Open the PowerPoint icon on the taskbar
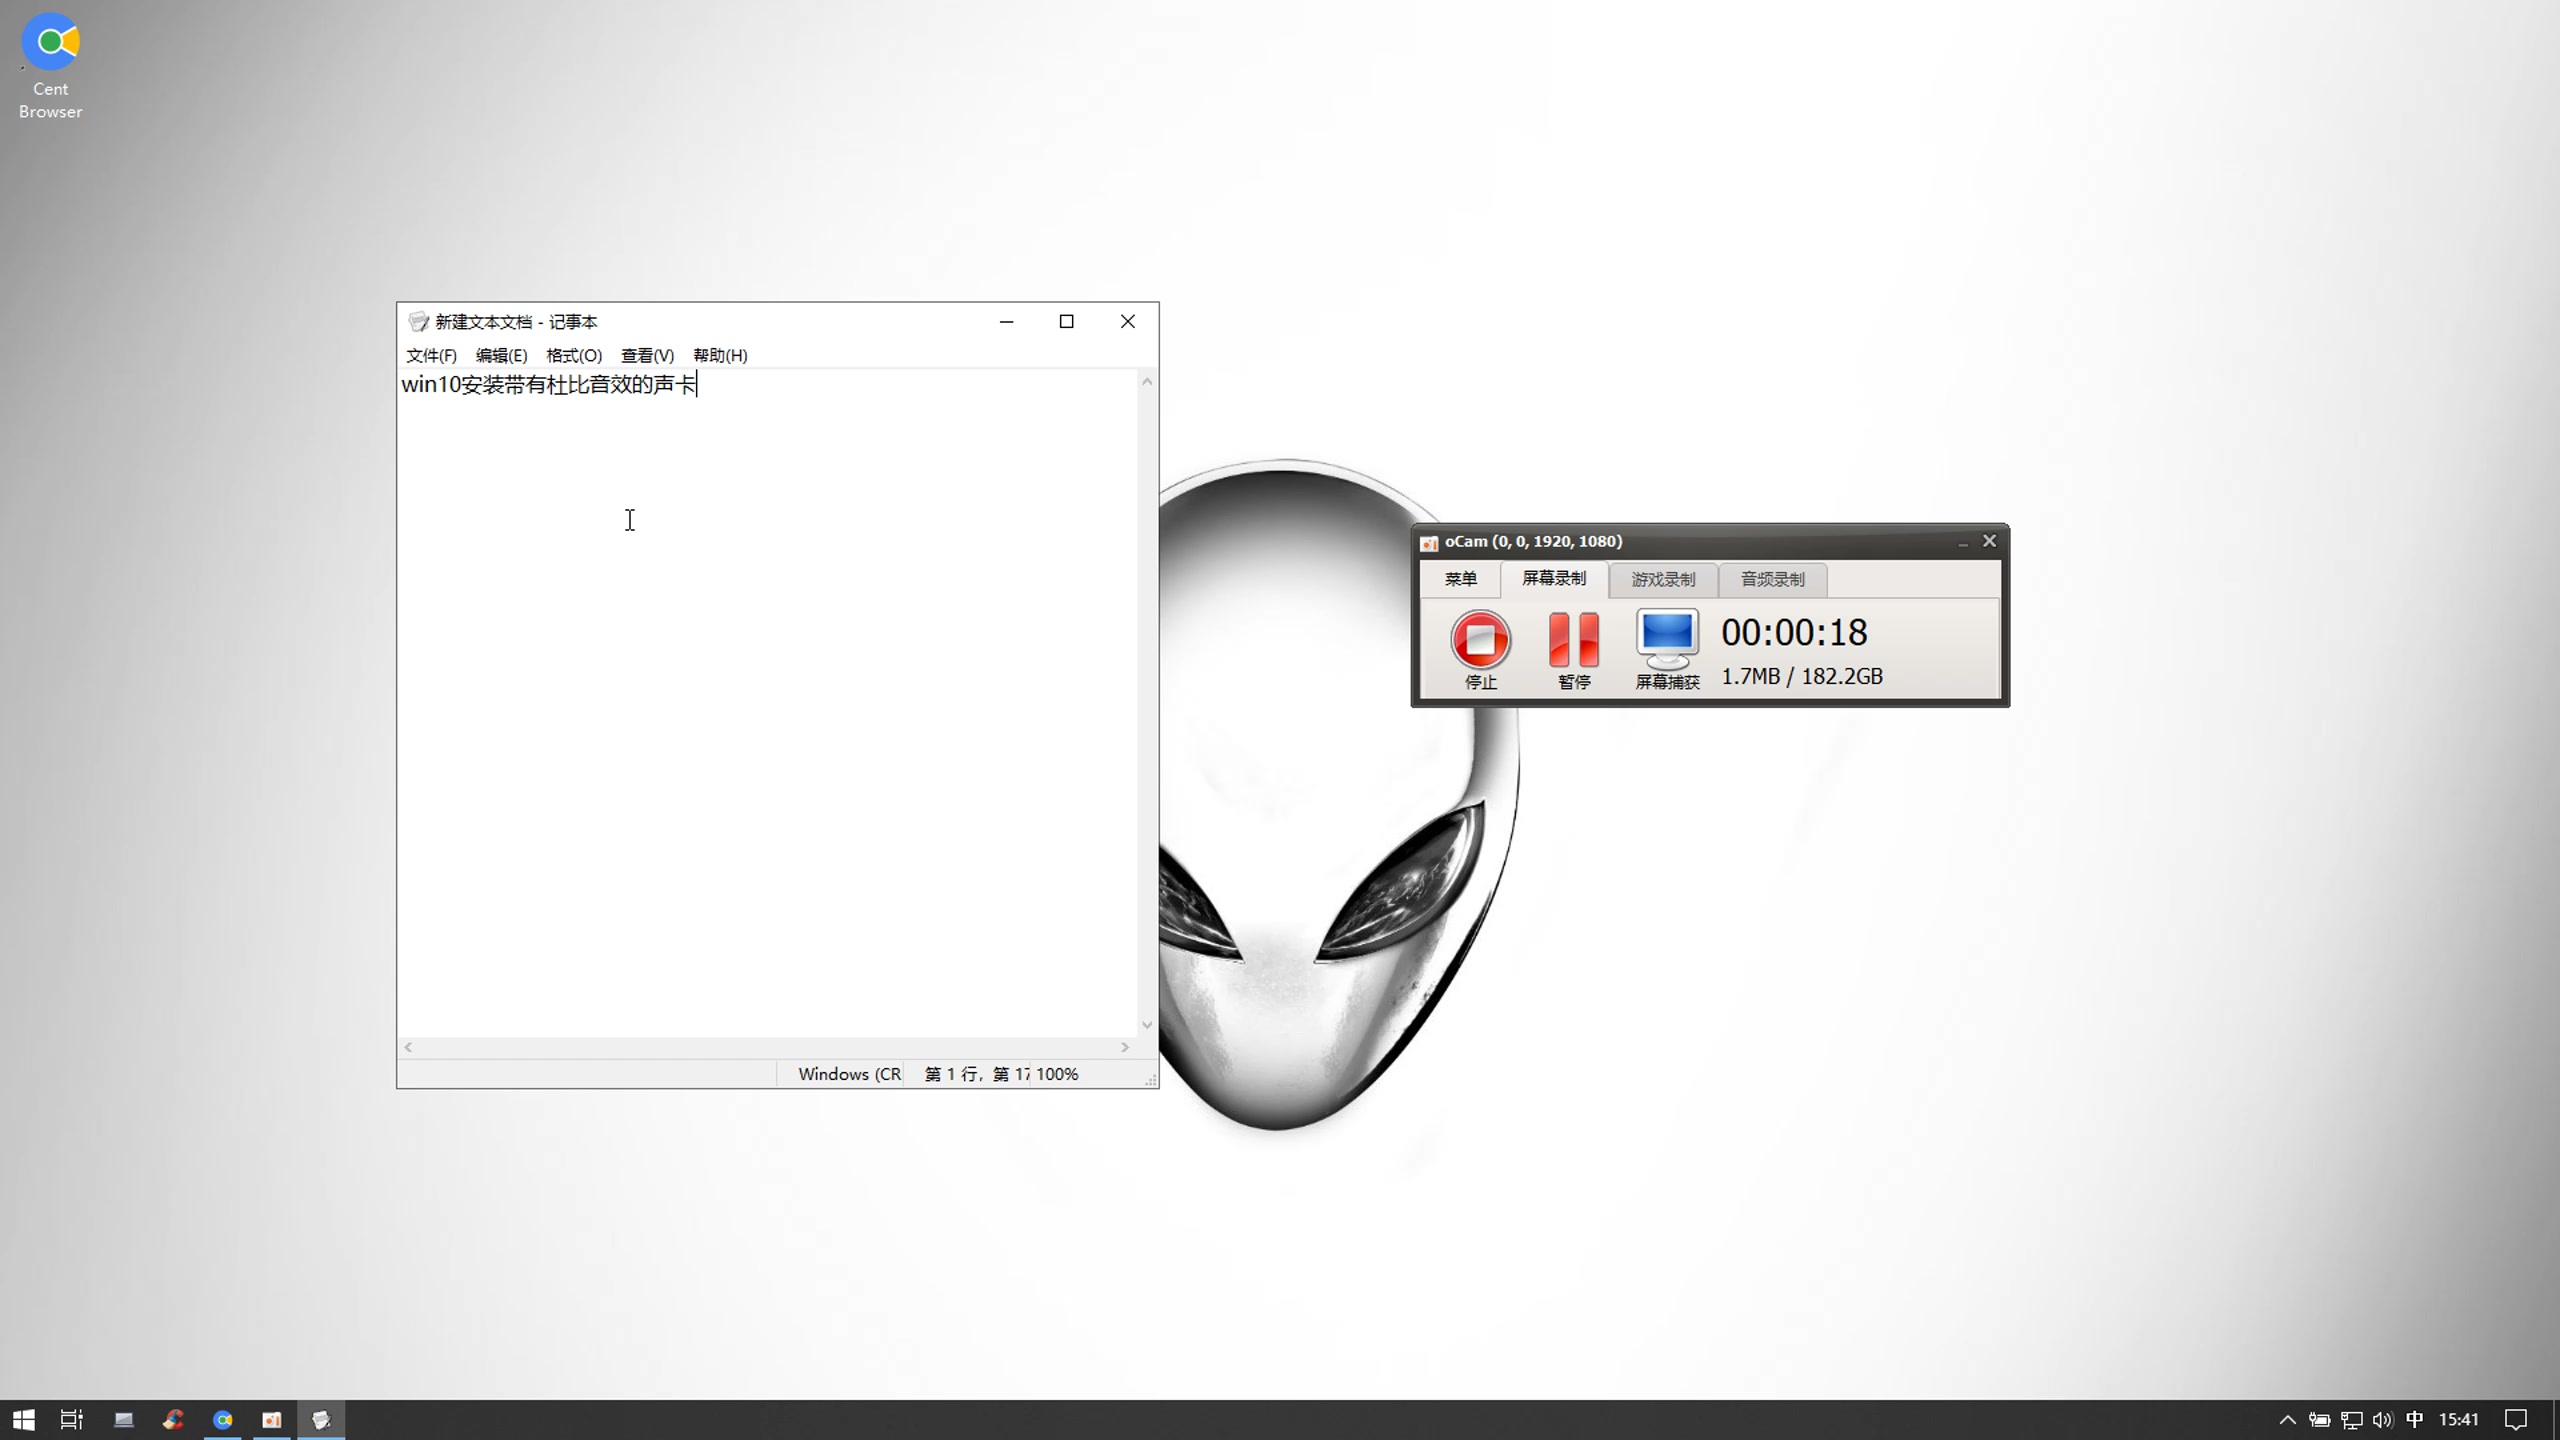 pyautogui.click(x=272, y=1419)
